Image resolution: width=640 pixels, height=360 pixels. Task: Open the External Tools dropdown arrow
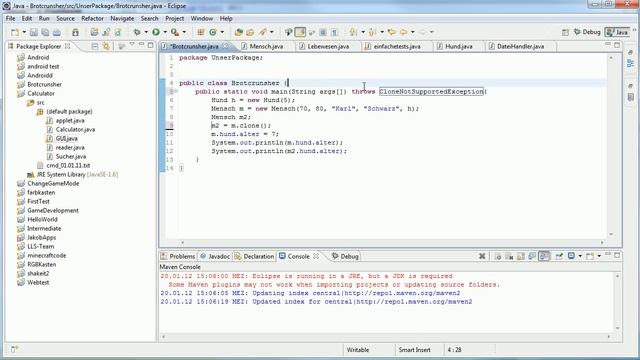pos(184,32)
